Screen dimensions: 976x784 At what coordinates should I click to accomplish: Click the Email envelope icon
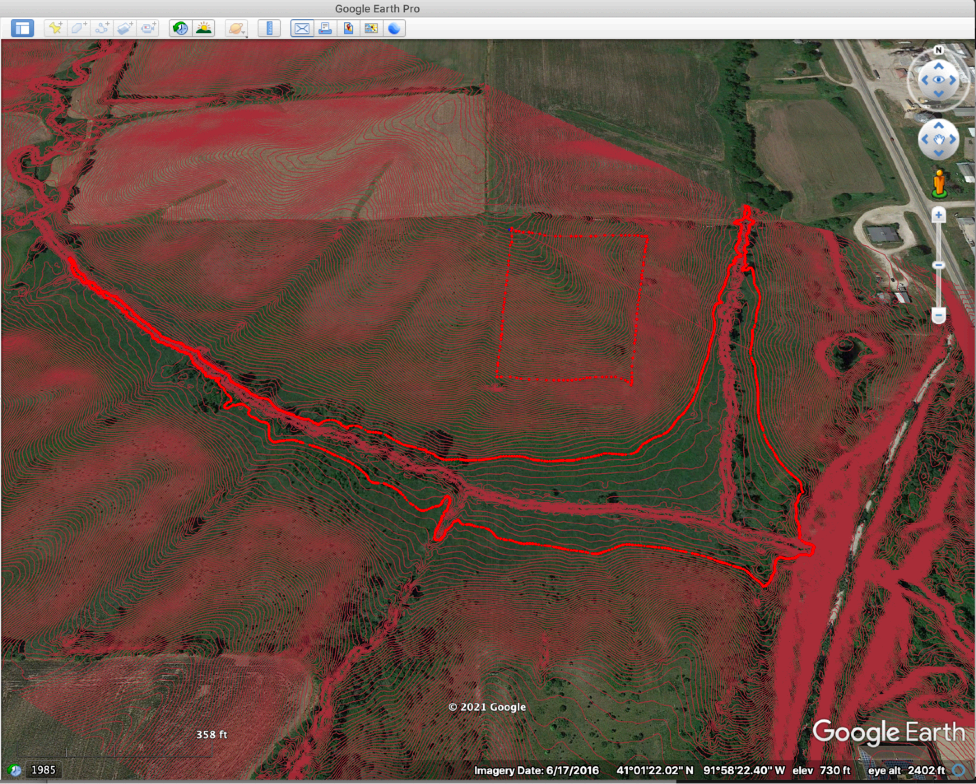(x=301, y=28)
